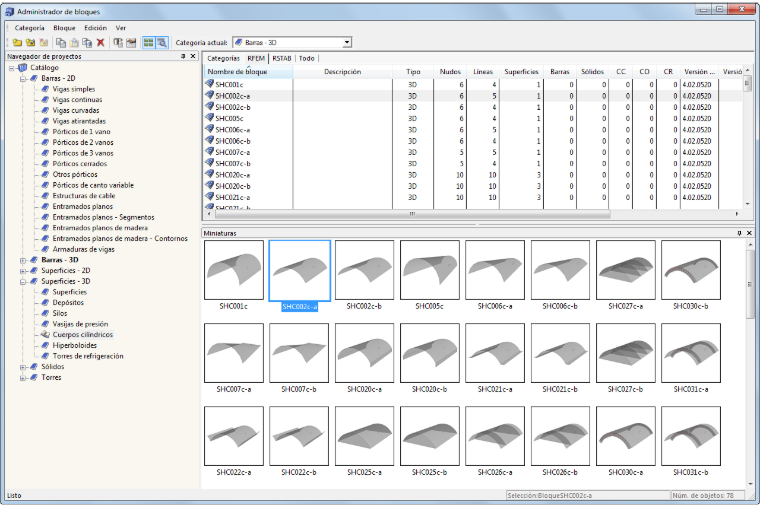This screenshot has width=760, height=507.
Task: Open the Categoría actual dropdown
Action: (x=347, y=43)
